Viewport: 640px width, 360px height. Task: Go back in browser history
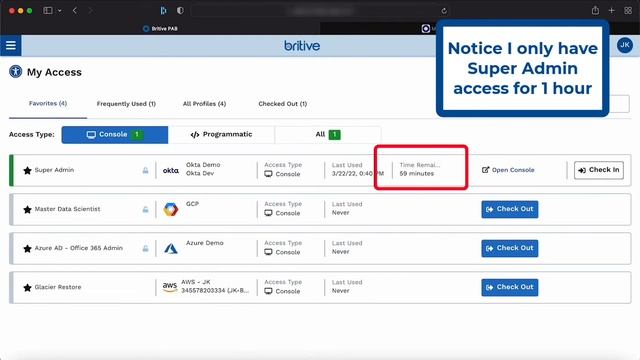pyautogui.click(x=75, y=11)
